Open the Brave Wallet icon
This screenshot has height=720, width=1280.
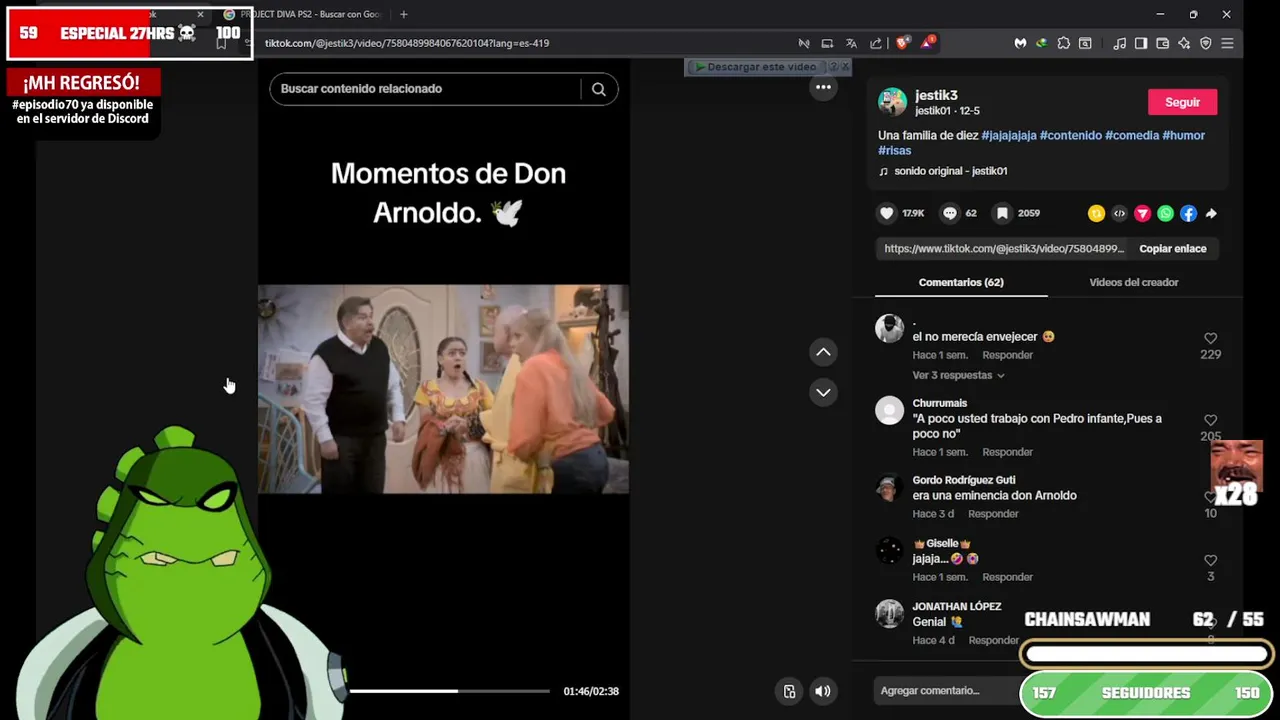(1162, 43)
